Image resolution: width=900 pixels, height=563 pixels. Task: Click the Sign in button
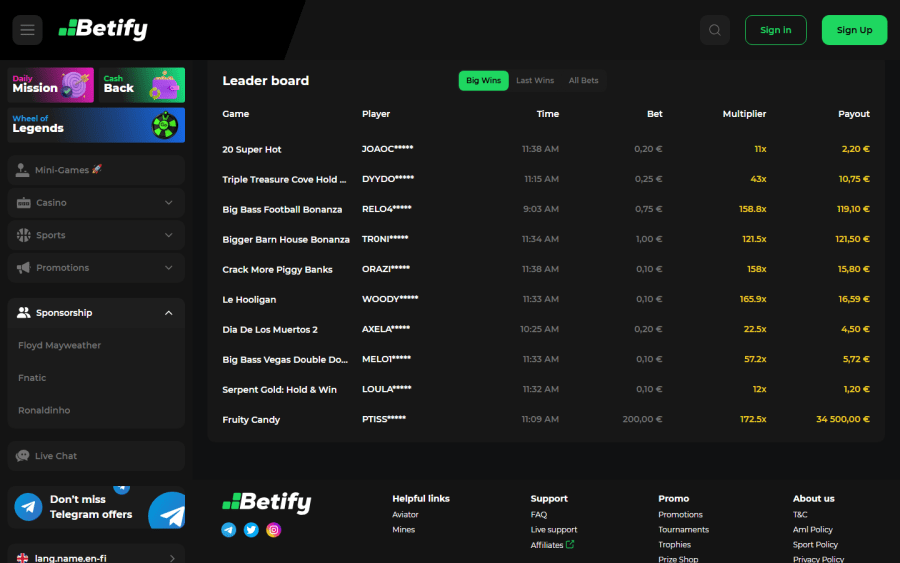point(775,30)
